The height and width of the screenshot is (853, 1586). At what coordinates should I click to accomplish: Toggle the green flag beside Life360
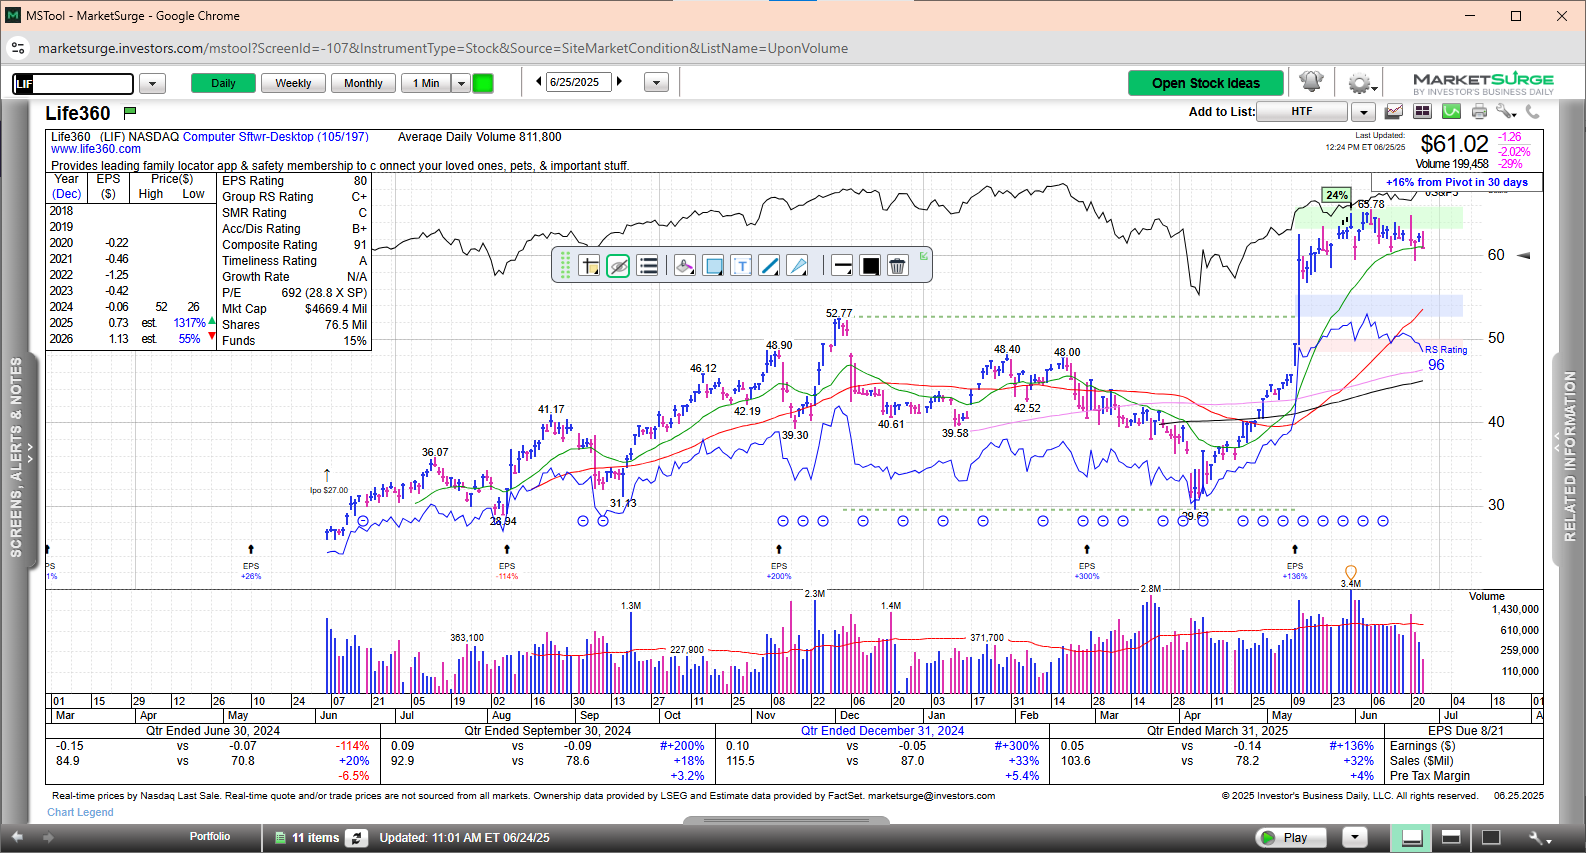pyautogui.click(x=130, y=112)
